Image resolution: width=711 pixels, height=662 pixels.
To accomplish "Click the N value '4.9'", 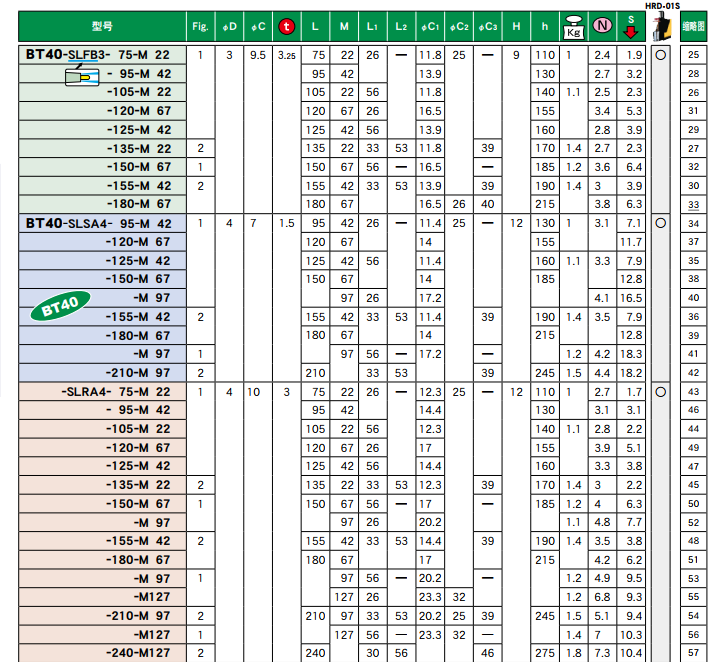I will tap(602, 579).
